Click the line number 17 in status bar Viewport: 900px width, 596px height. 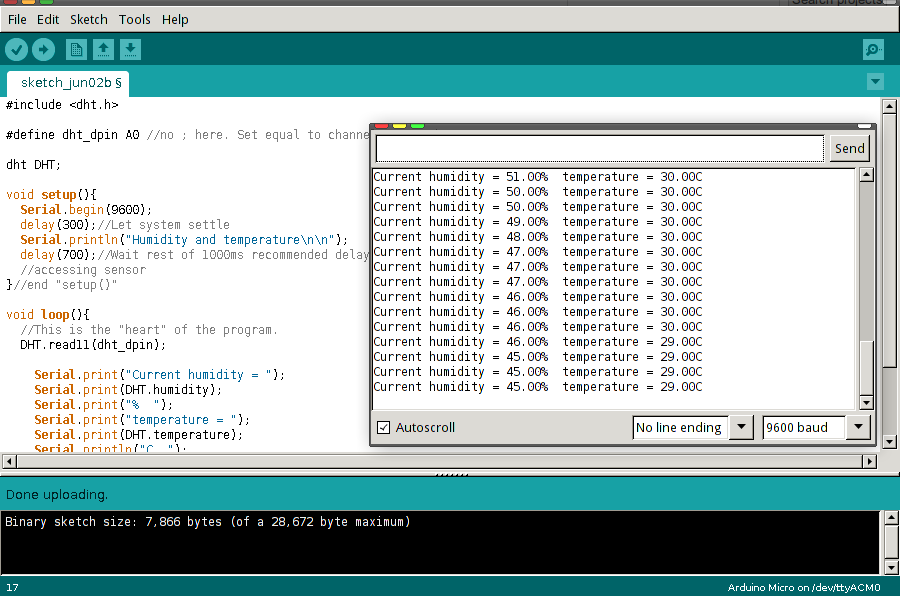pyautogui.click(x=12, y=587)
